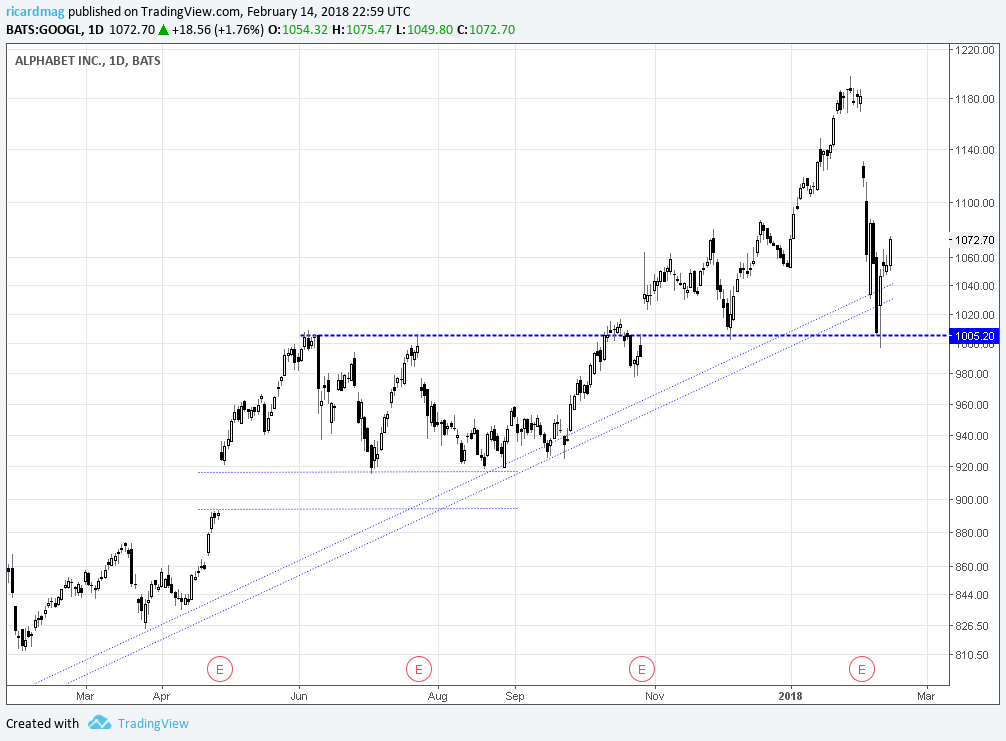Click the 1072.70 current price axis label

pyautogui.click(x=974, y=240)
